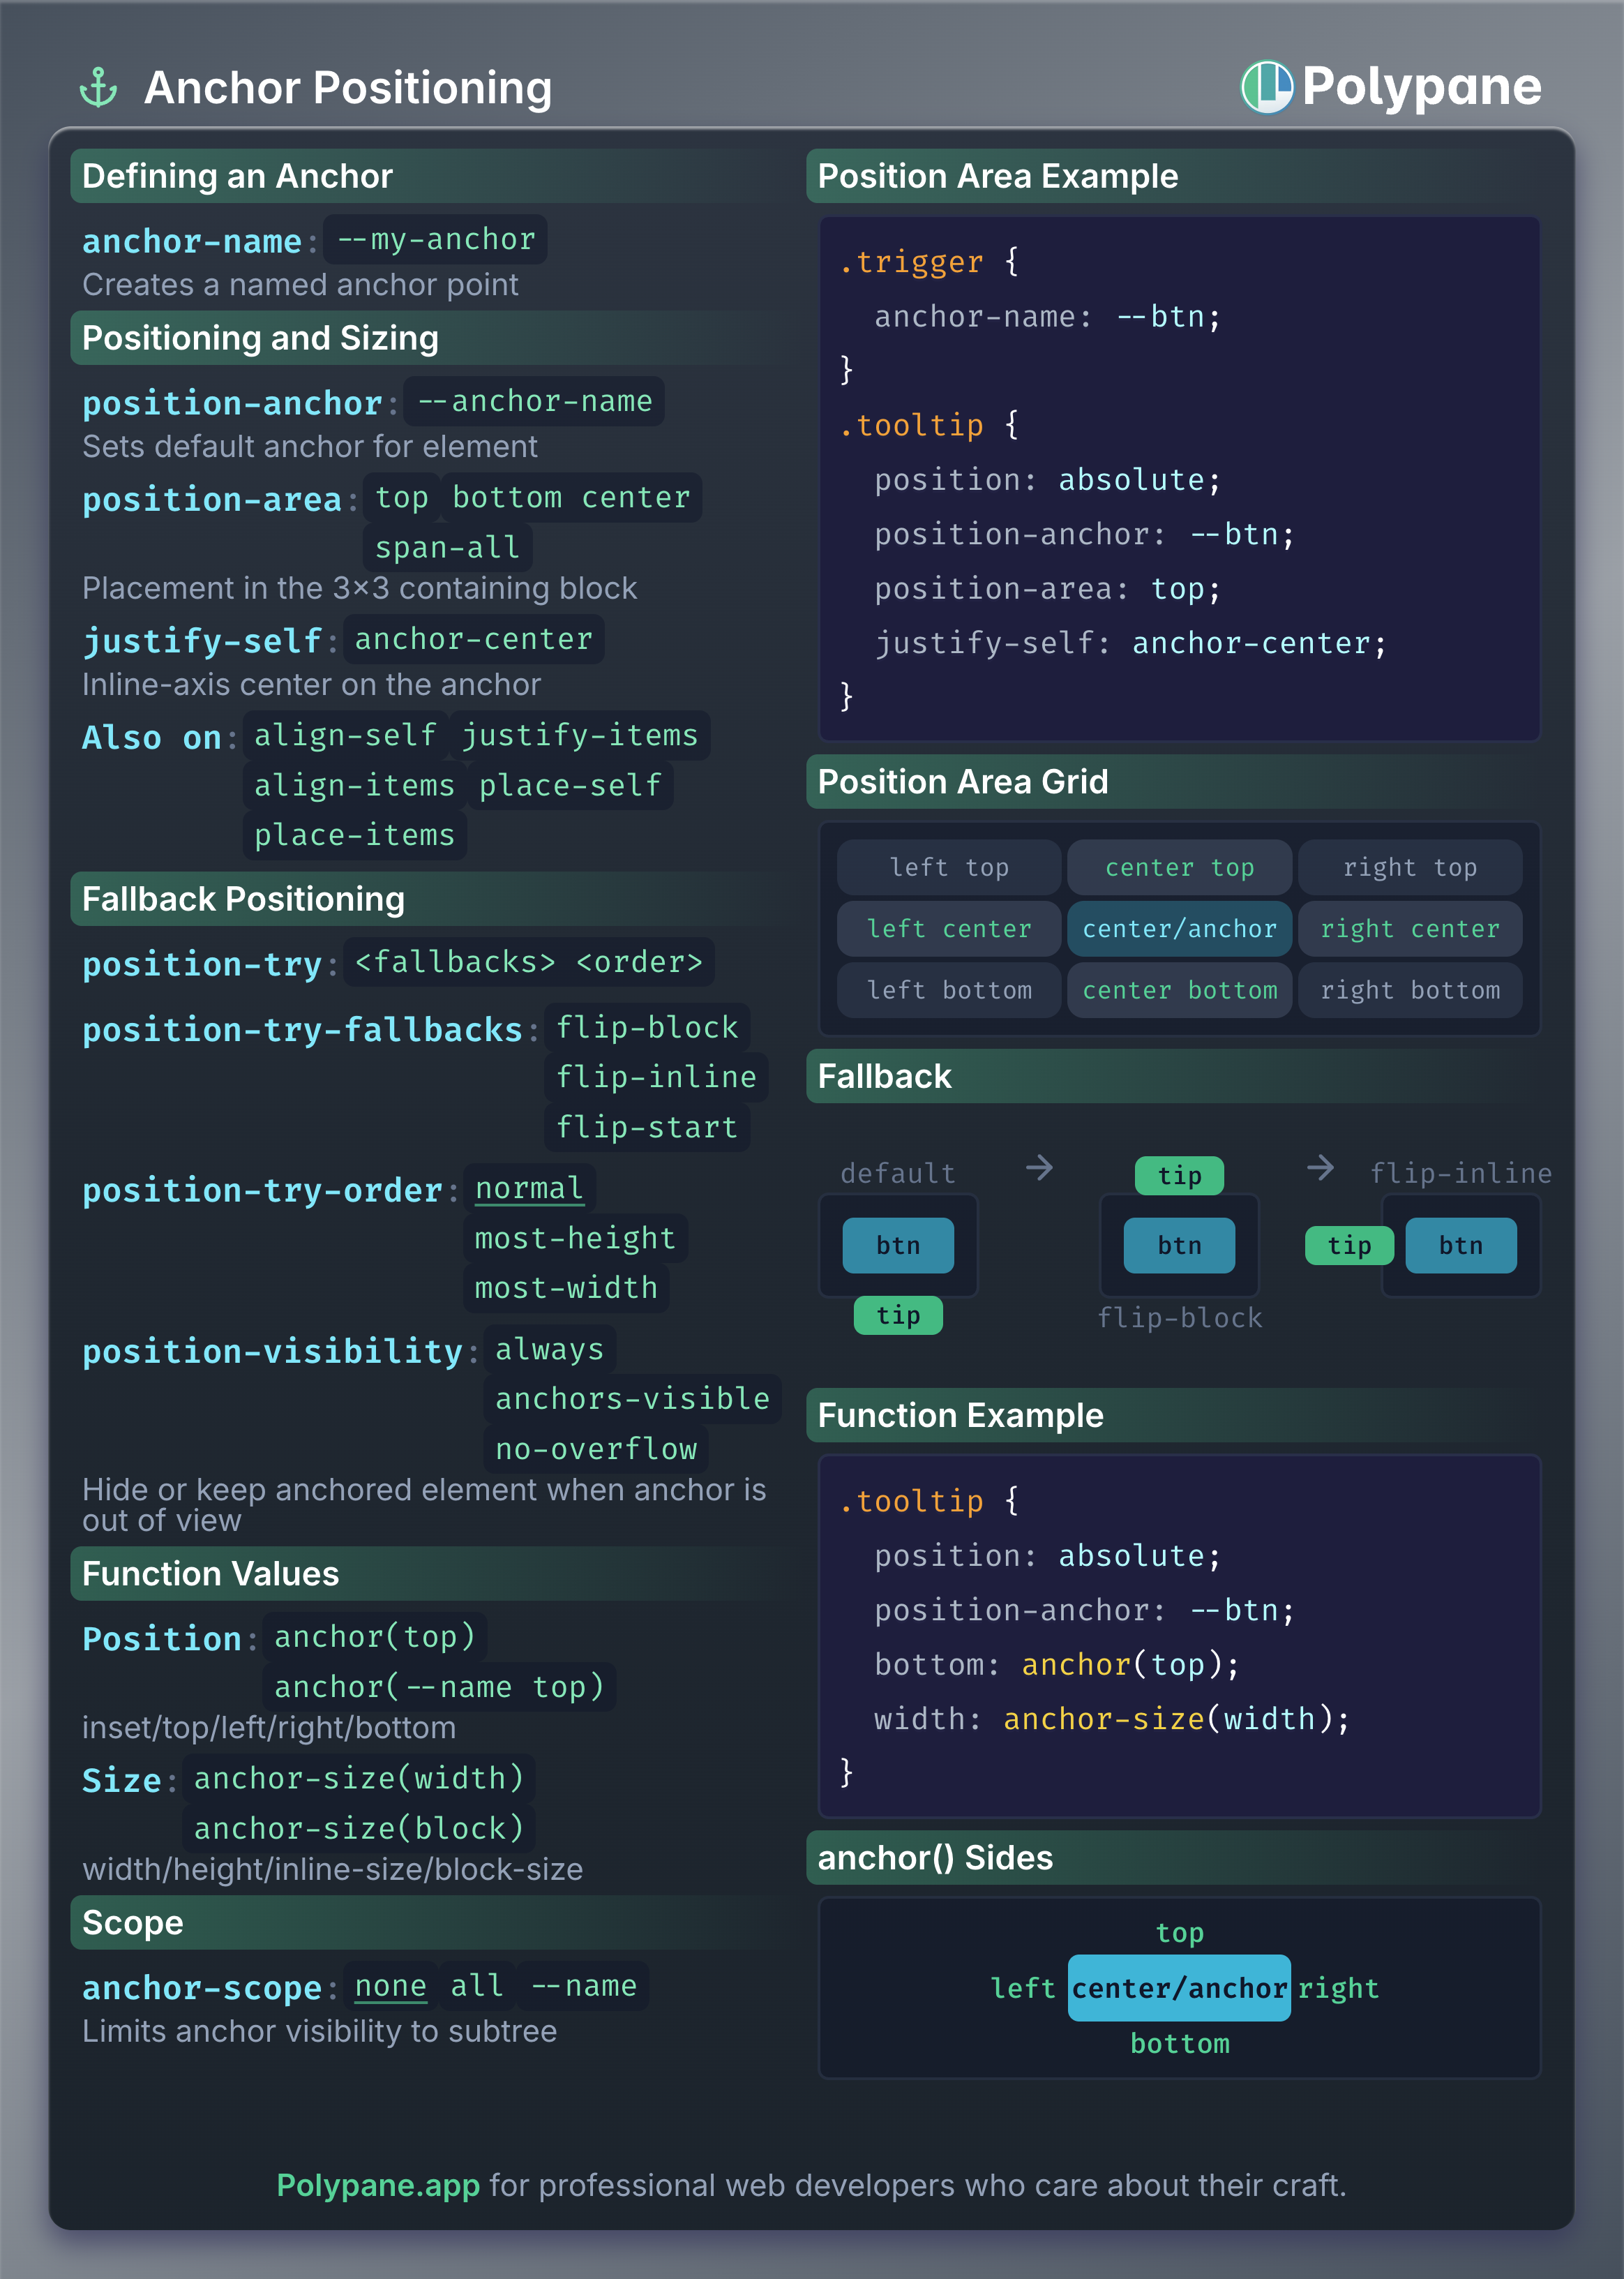1624x2279 pixels.
Task: Select the anchor-size(width) chip in Function Values
Action: 358,1778
